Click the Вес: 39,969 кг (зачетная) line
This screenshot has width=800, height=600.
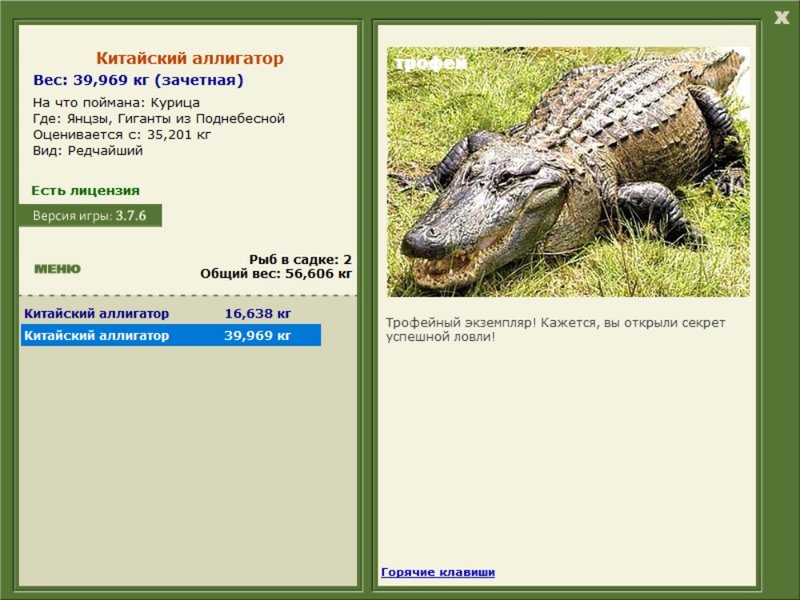[138, 80]
